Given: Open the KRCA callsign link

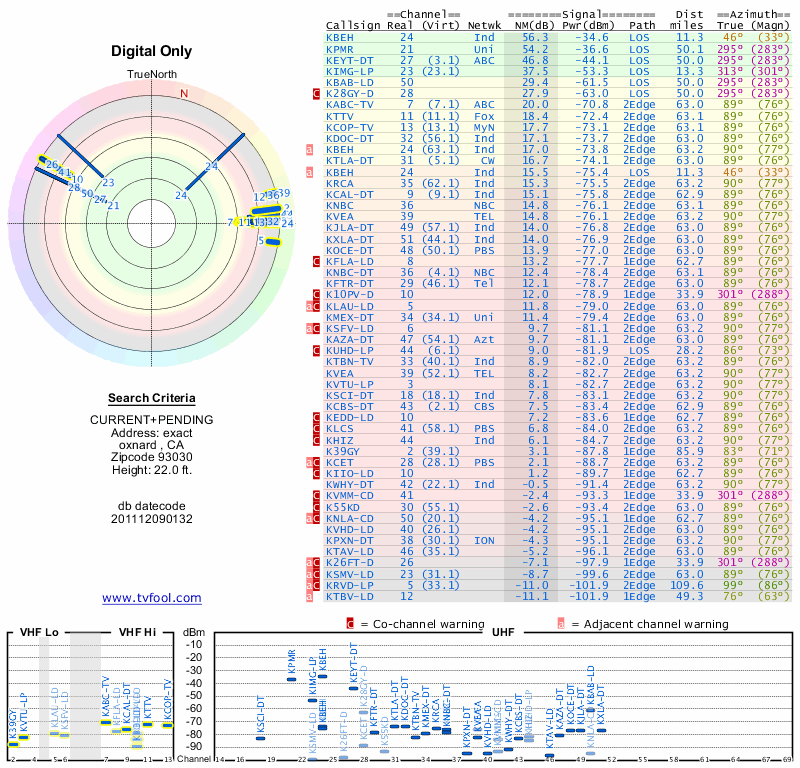Looking at the screenshot, I should [x=340, y=183].
